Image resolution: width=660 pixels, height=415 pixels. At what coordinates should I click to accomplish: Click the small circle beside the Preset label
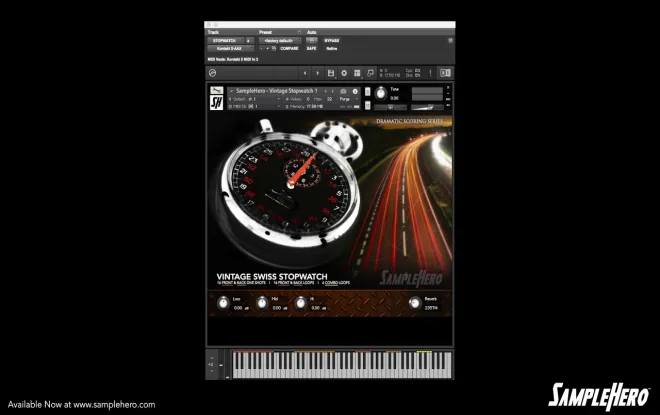click(x=299, y=32)
